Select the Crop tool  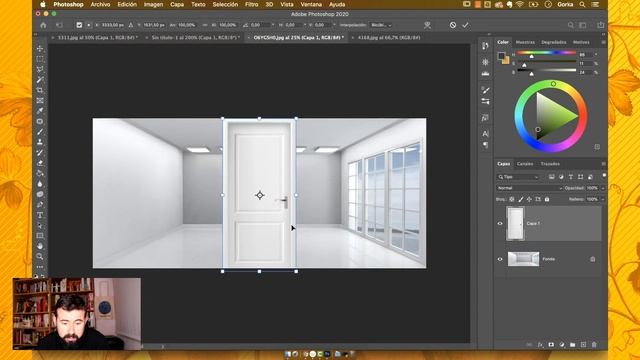click(40, 90)
